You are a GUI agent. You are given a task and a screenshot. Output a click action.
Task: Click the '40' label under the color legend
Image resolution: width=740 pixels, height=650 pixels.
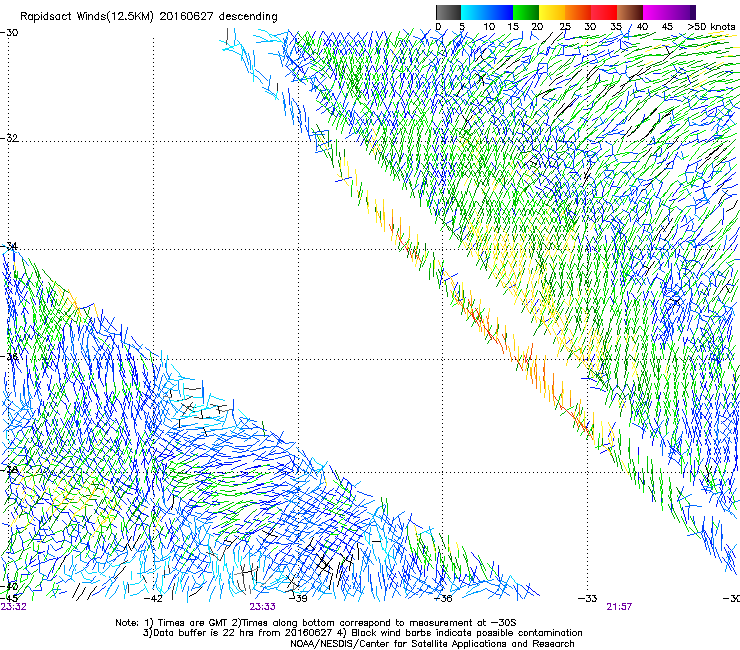click(642, 27)
